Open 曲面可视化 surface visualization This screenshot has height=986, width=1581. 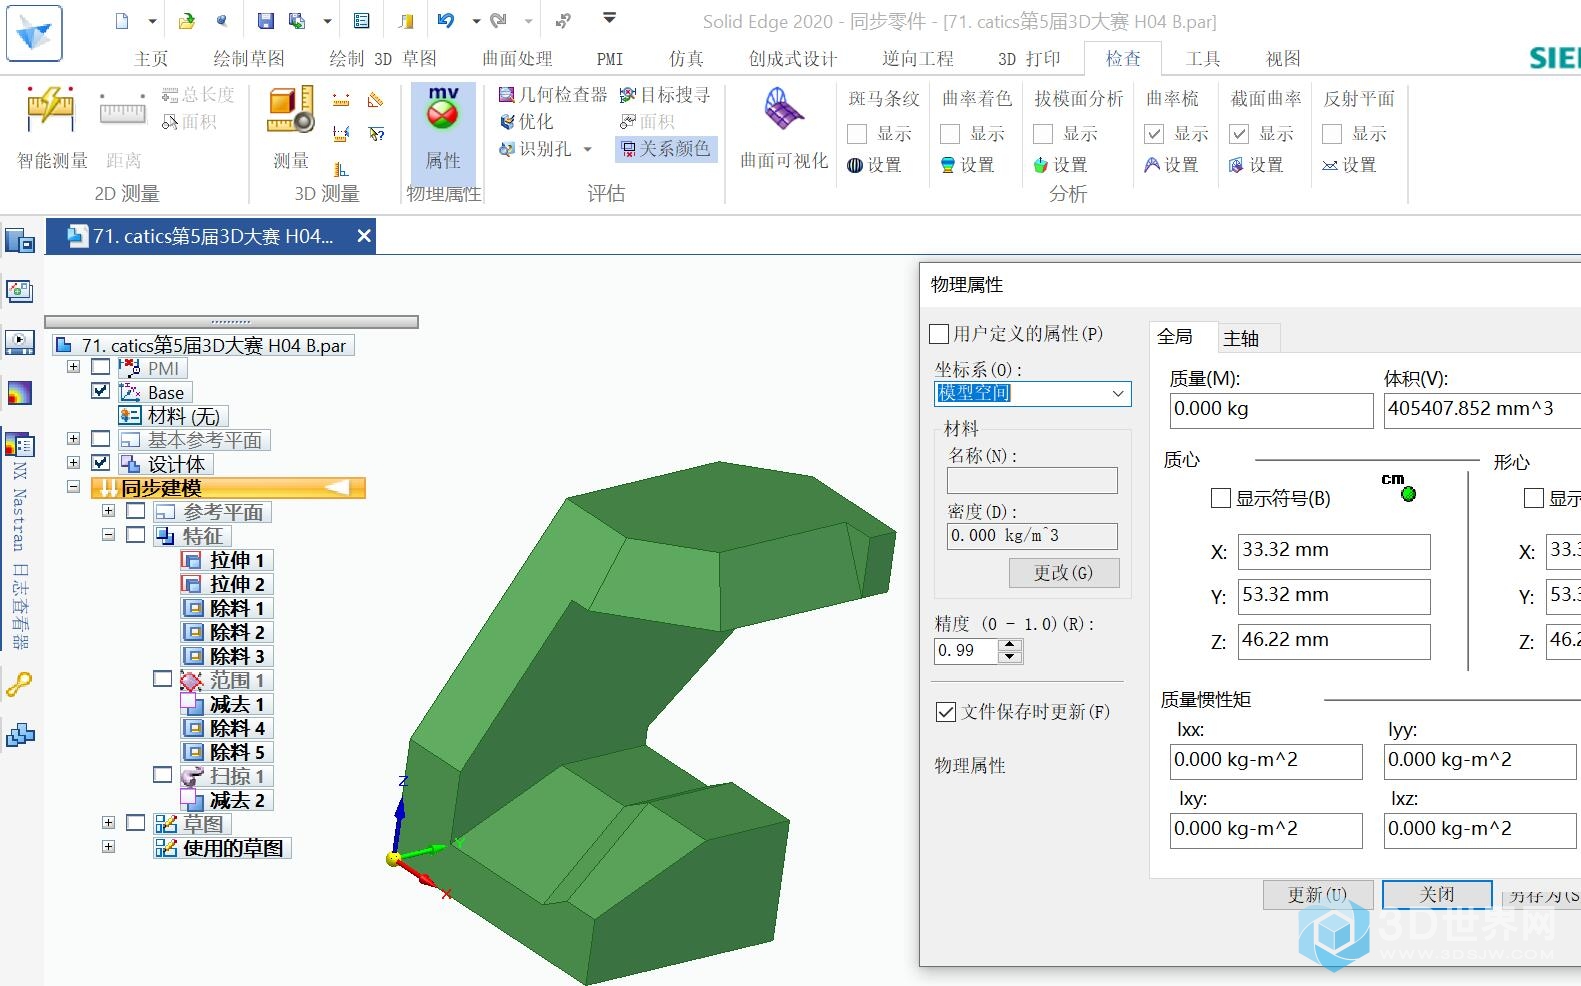pyautogui.click(x=784, y=128)
